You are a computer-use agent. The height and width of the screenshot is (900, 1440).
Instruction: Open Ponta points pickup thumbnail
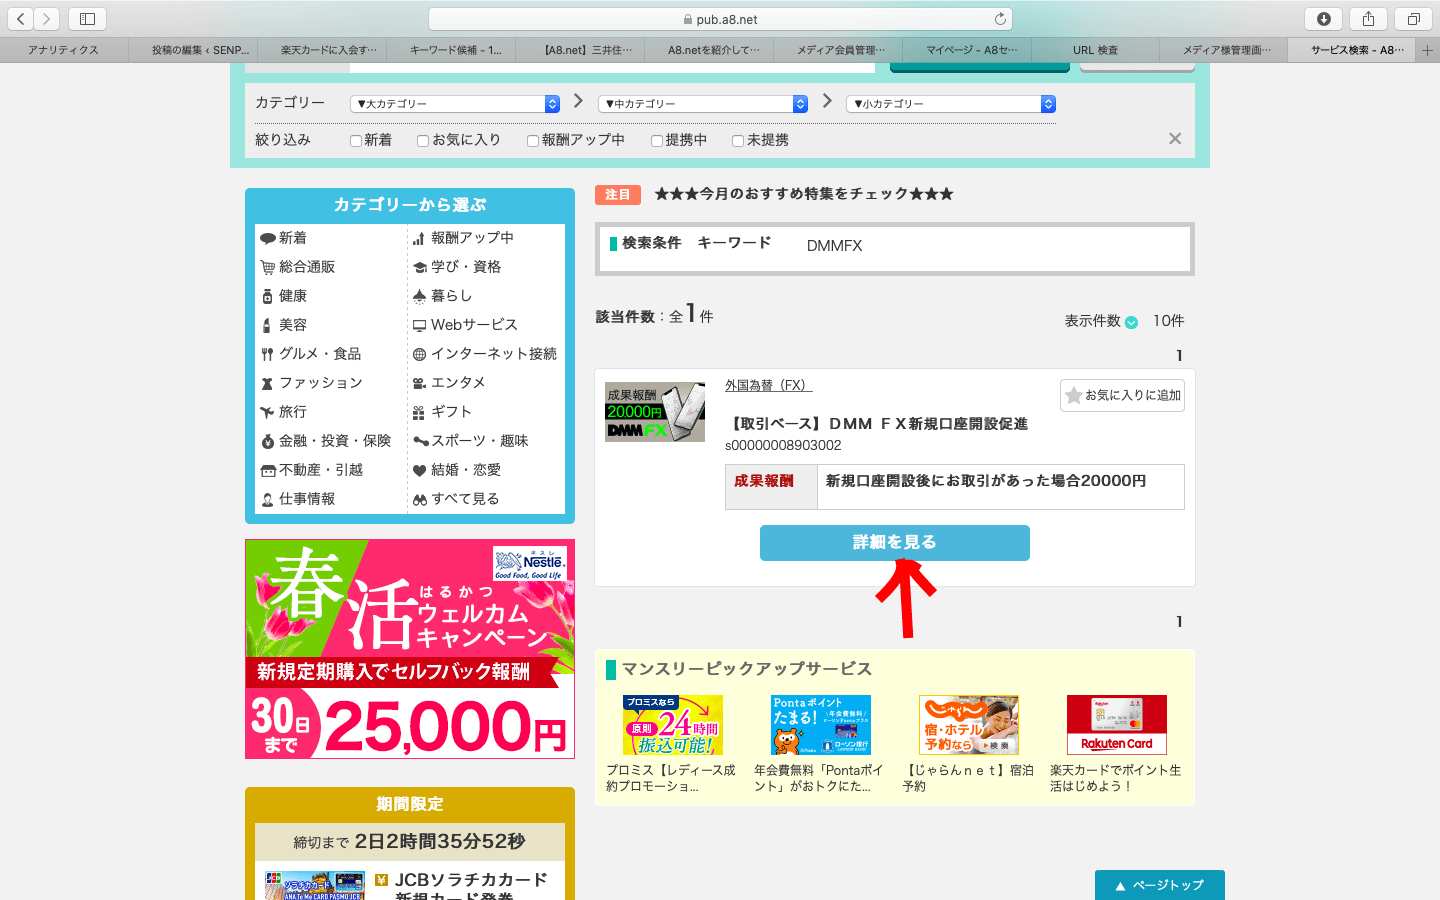[x=821, y=725]
